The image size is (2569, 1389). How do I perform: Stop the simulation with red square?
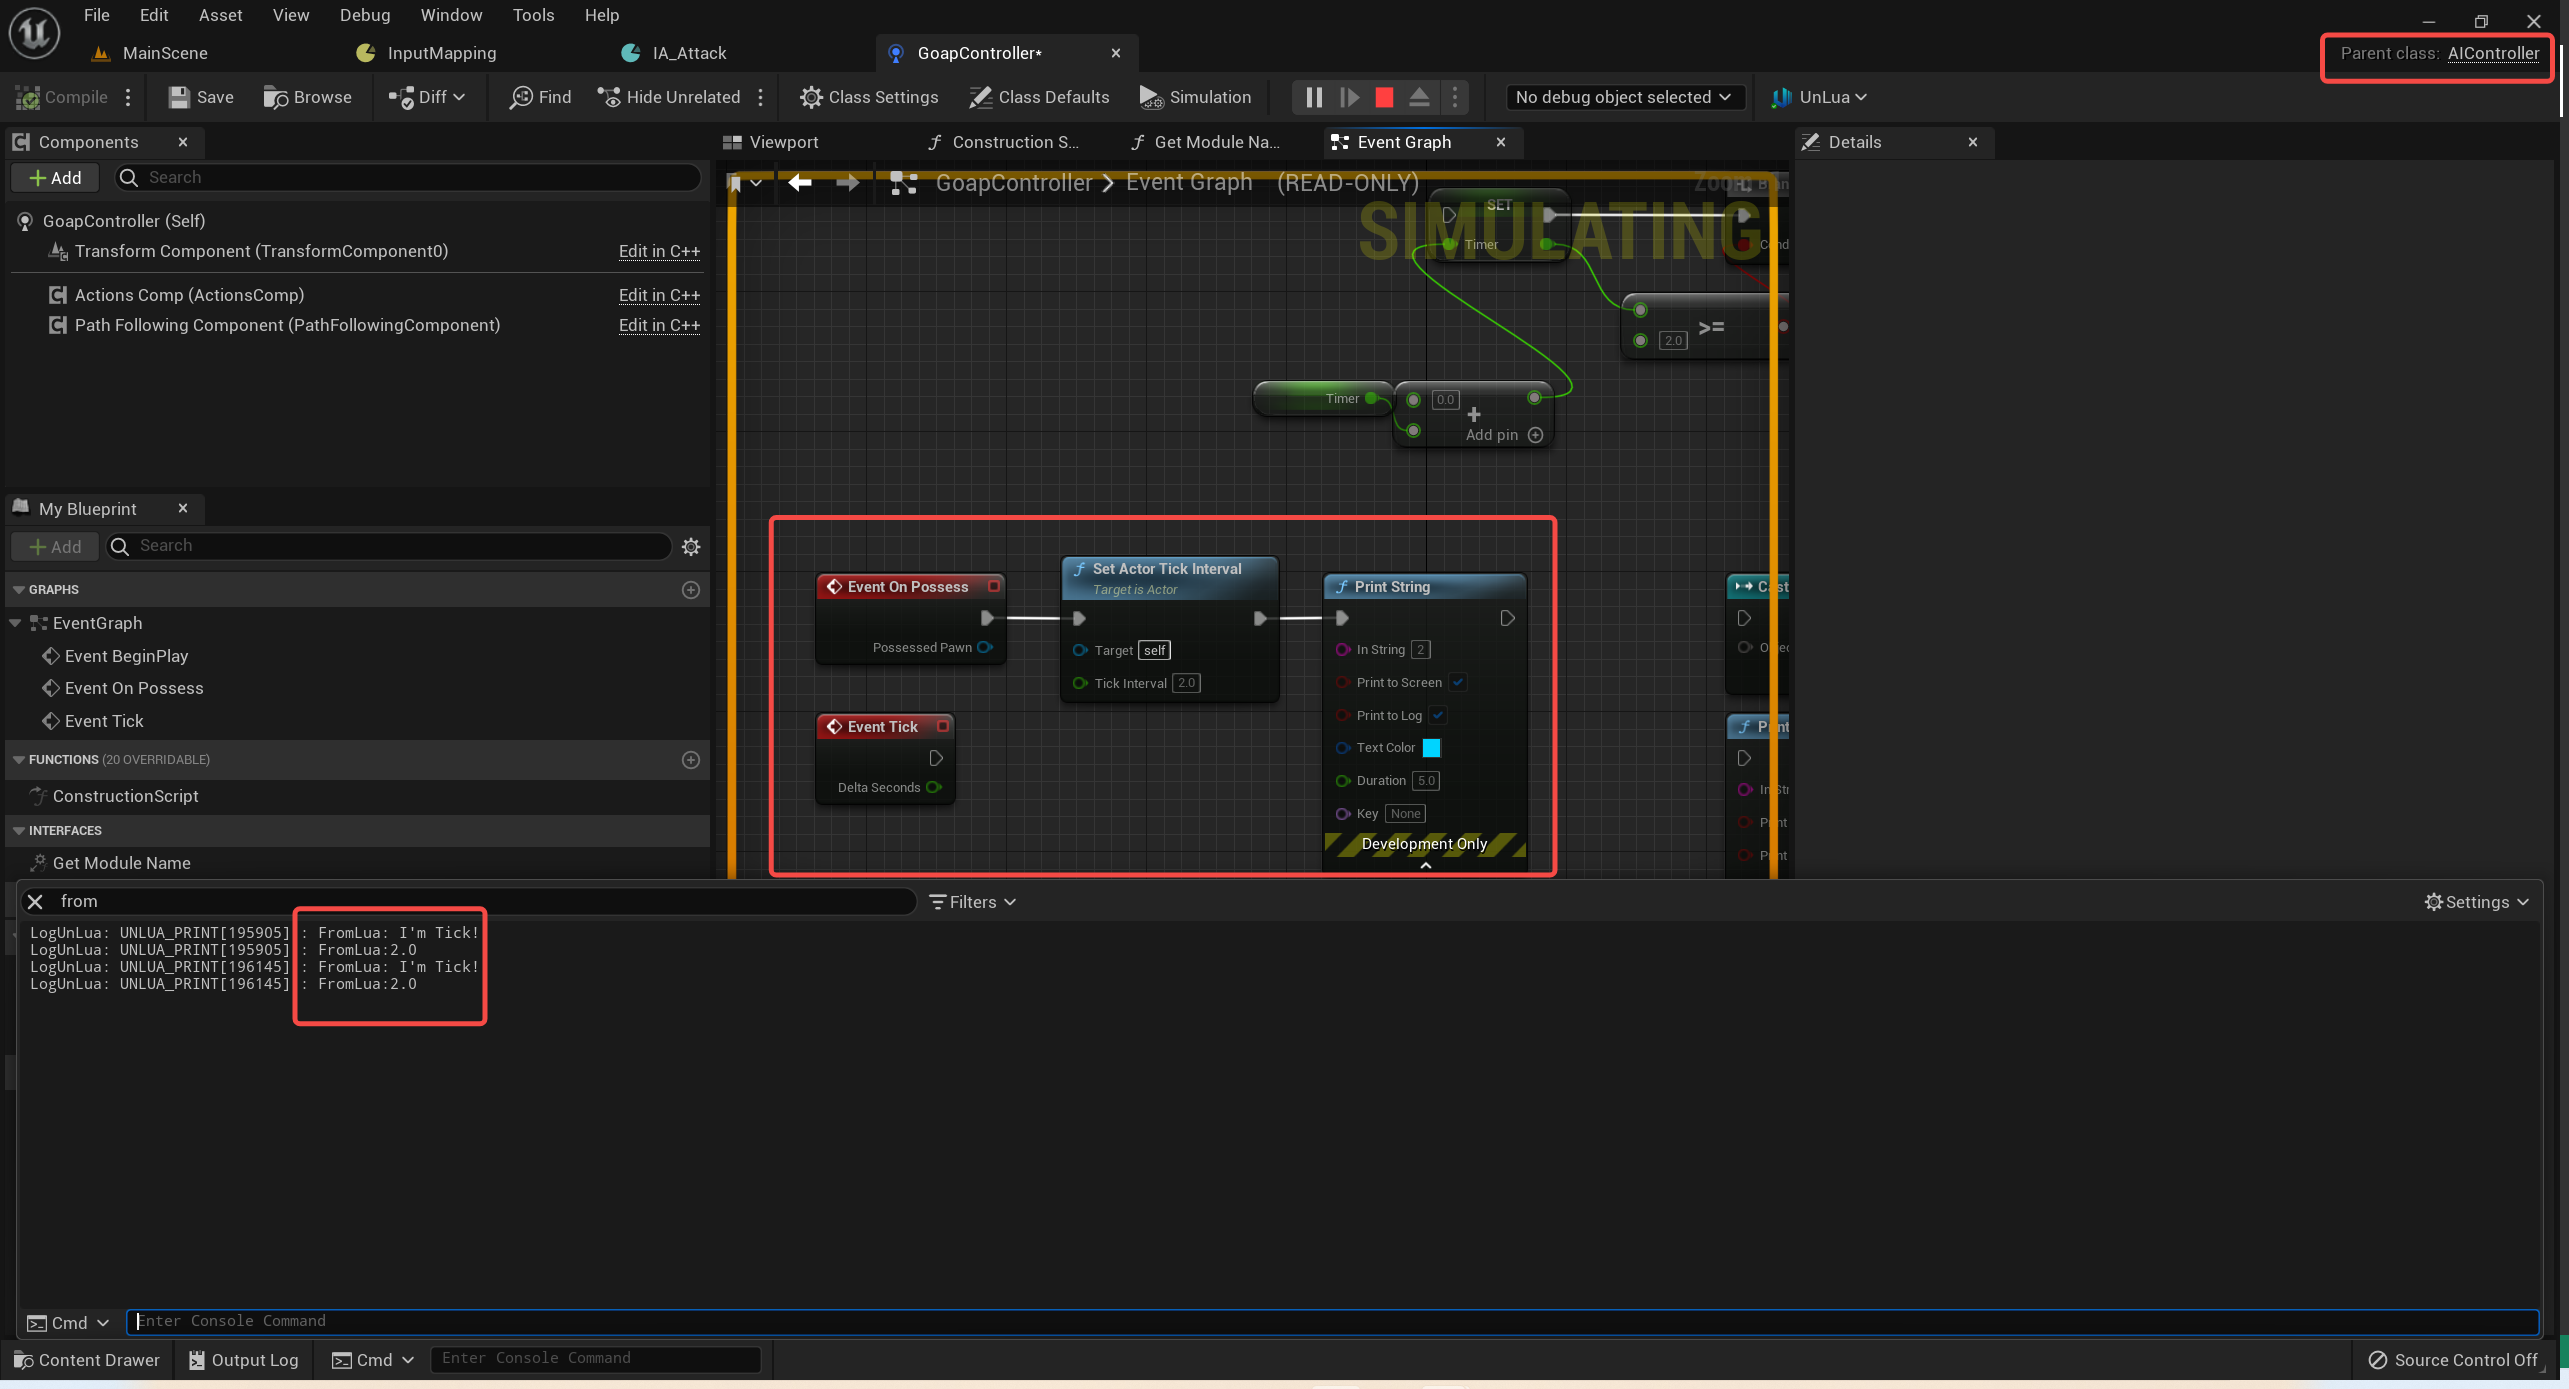(1384, 97)
